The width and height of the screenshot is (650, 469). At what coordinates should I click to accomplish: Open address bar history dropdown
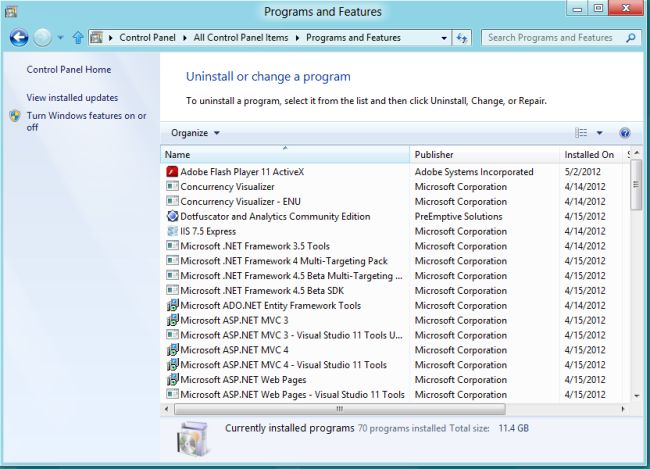[x=444, y=38]
